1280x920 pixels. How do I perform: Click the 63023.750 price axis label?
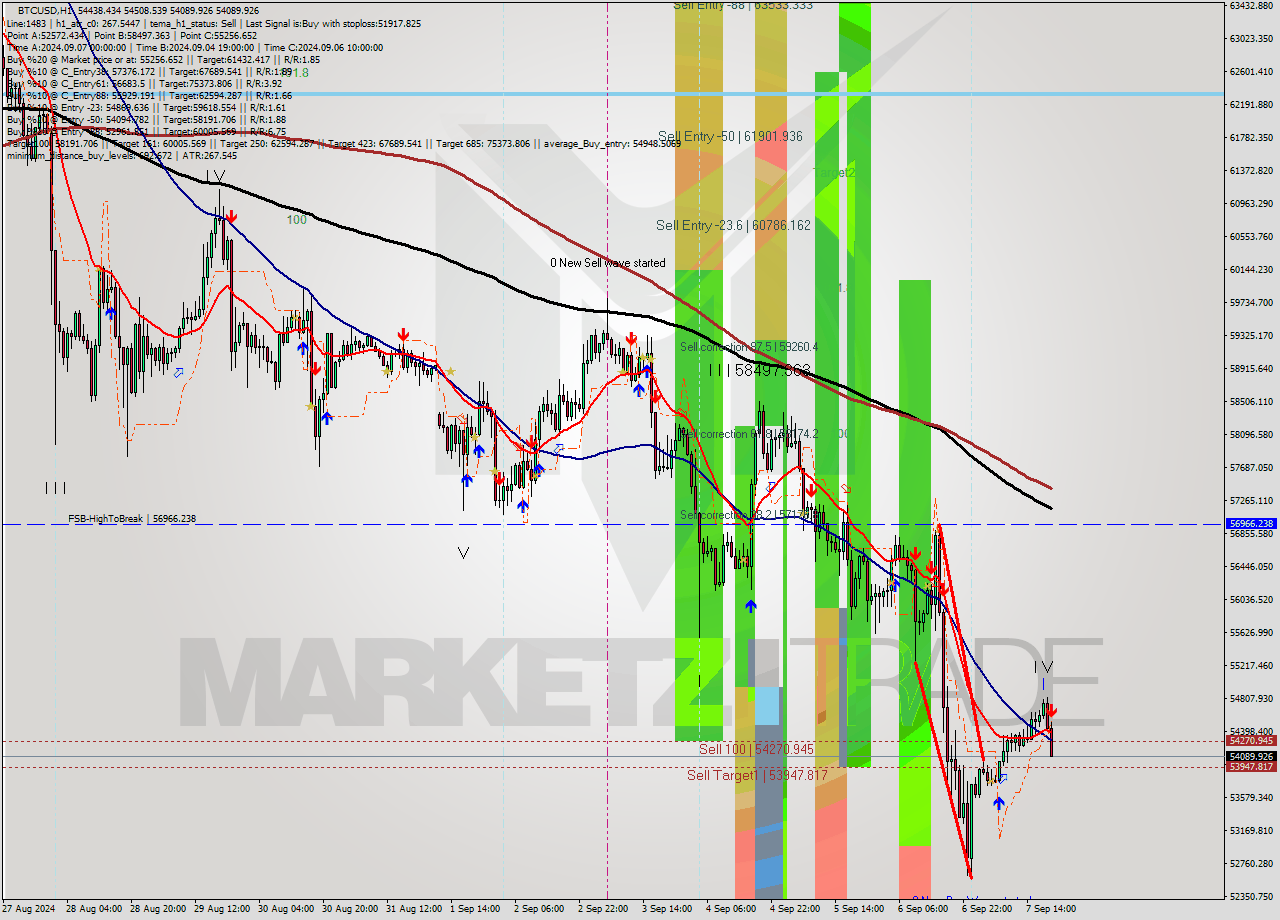[x=1252, y=39]
